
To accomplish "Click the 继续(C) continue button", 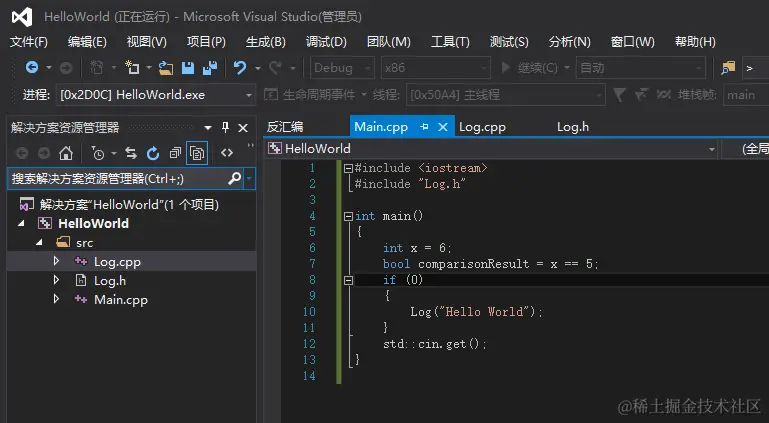I will [x=529, y=68].
